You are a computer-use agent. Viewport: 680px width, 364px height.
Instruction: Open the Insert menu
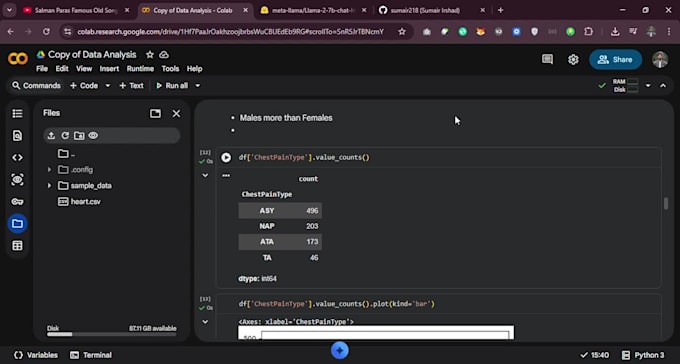pos(109,69)
